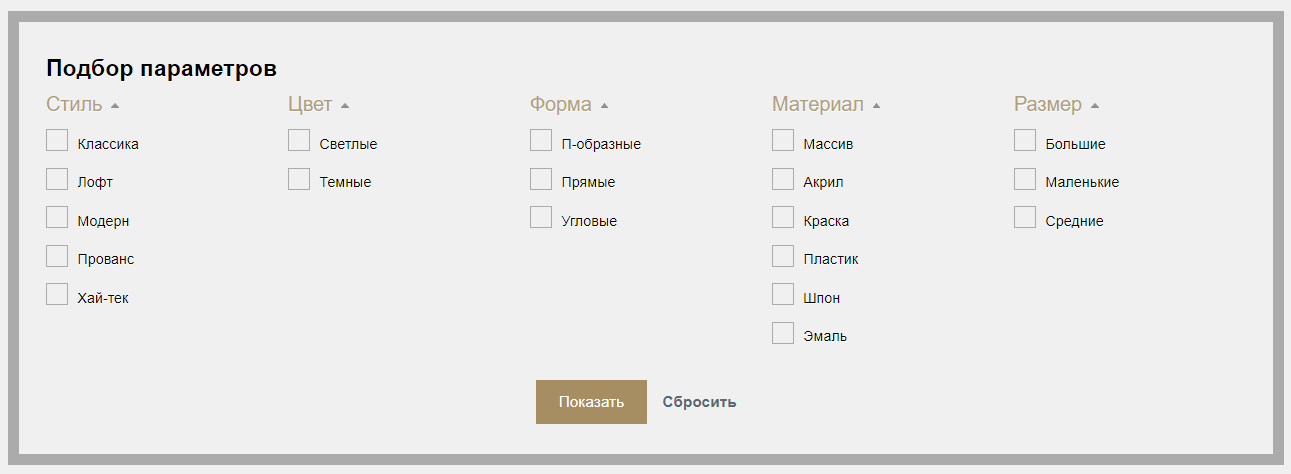Enable the Модерн style option
This screenshot has width=1291, height=474.
(x=57, y=218)
